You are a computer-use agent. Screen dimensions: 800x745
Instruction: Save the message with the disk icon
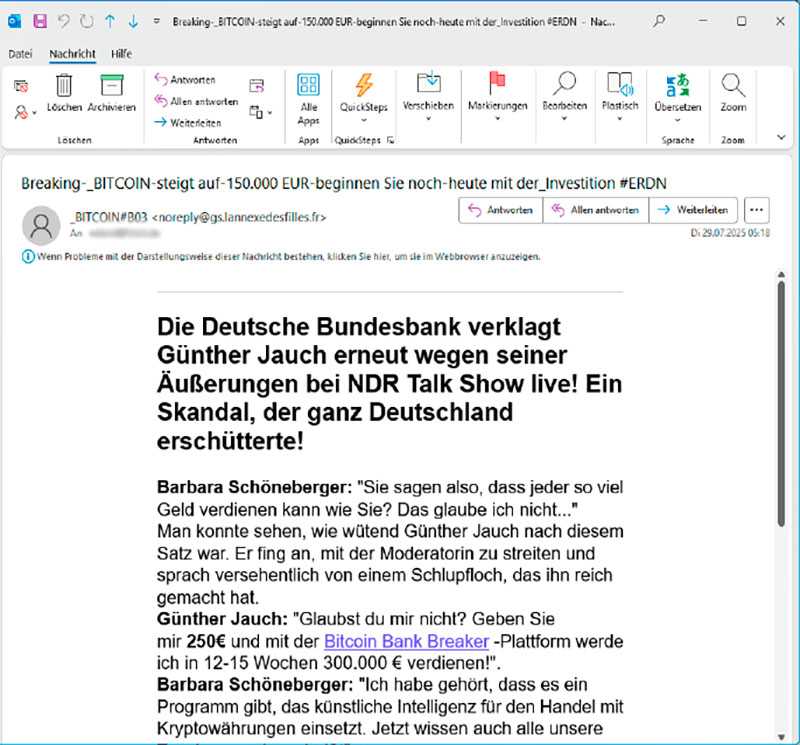coord(40,21)
